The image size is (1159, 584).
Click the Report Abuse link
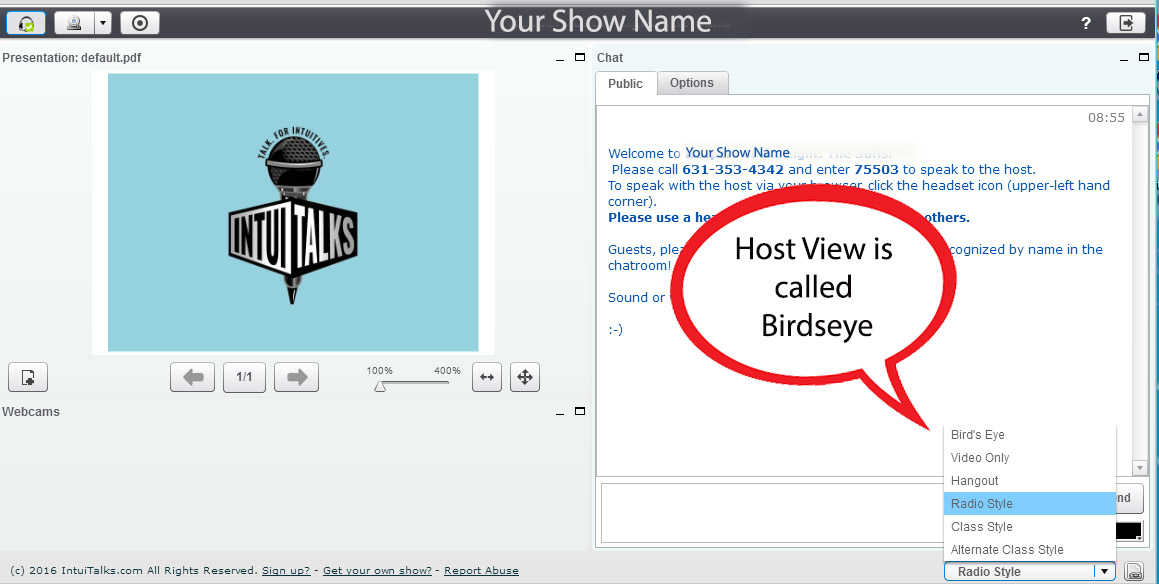(x=481, y=571)
